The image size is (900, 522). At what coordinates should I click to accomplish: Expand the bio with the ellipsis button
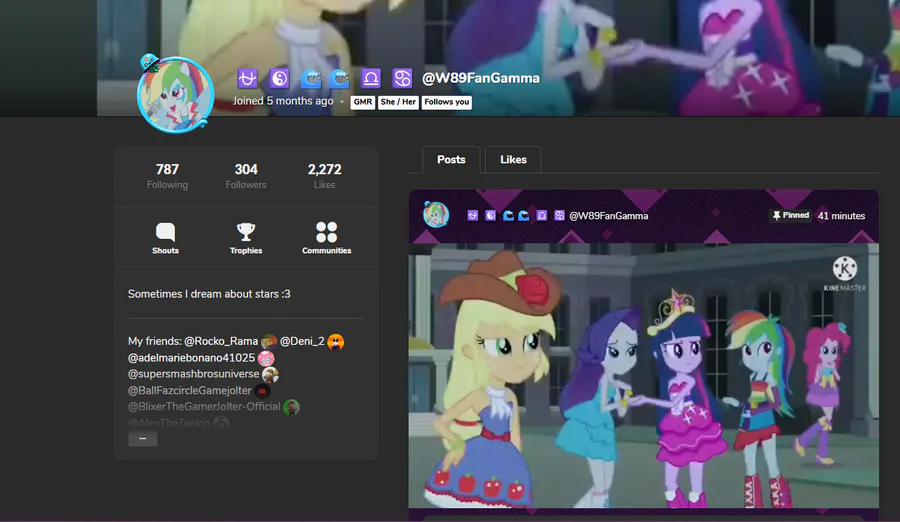point(142,439)
